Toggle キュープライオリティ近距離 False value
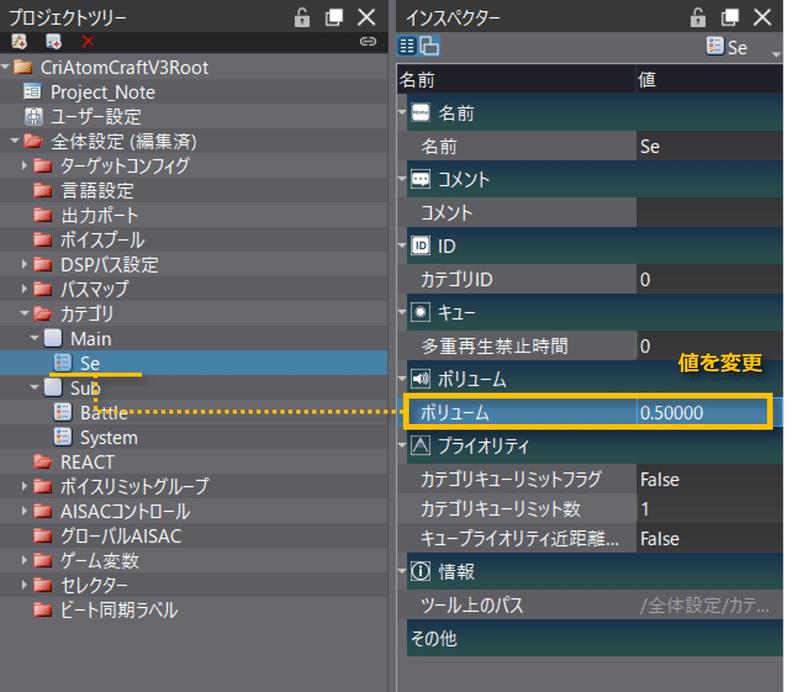 point(709,538)
